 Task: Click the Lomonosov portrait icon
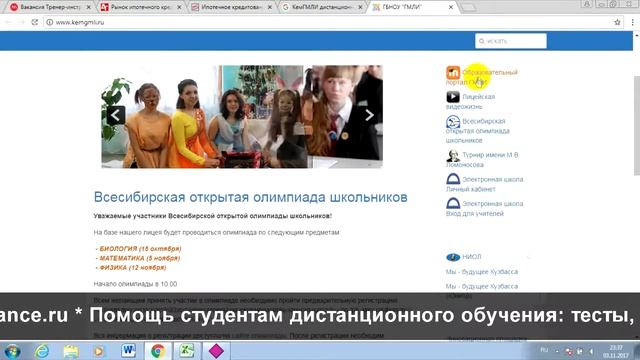coord(453,156)
